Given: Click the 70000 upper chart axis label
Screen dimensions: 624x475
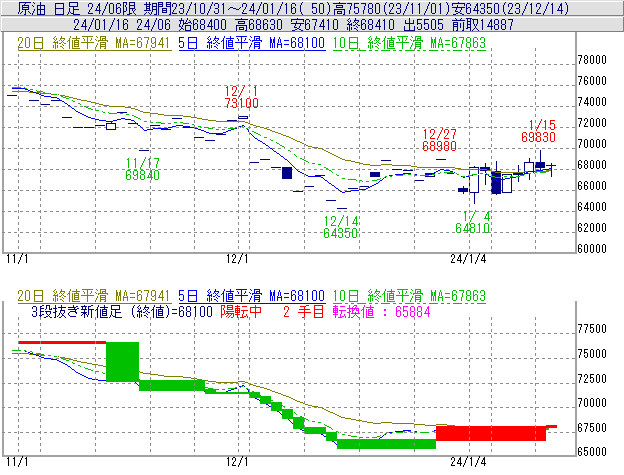Looking at the screenshot, I should coord(592,144).
